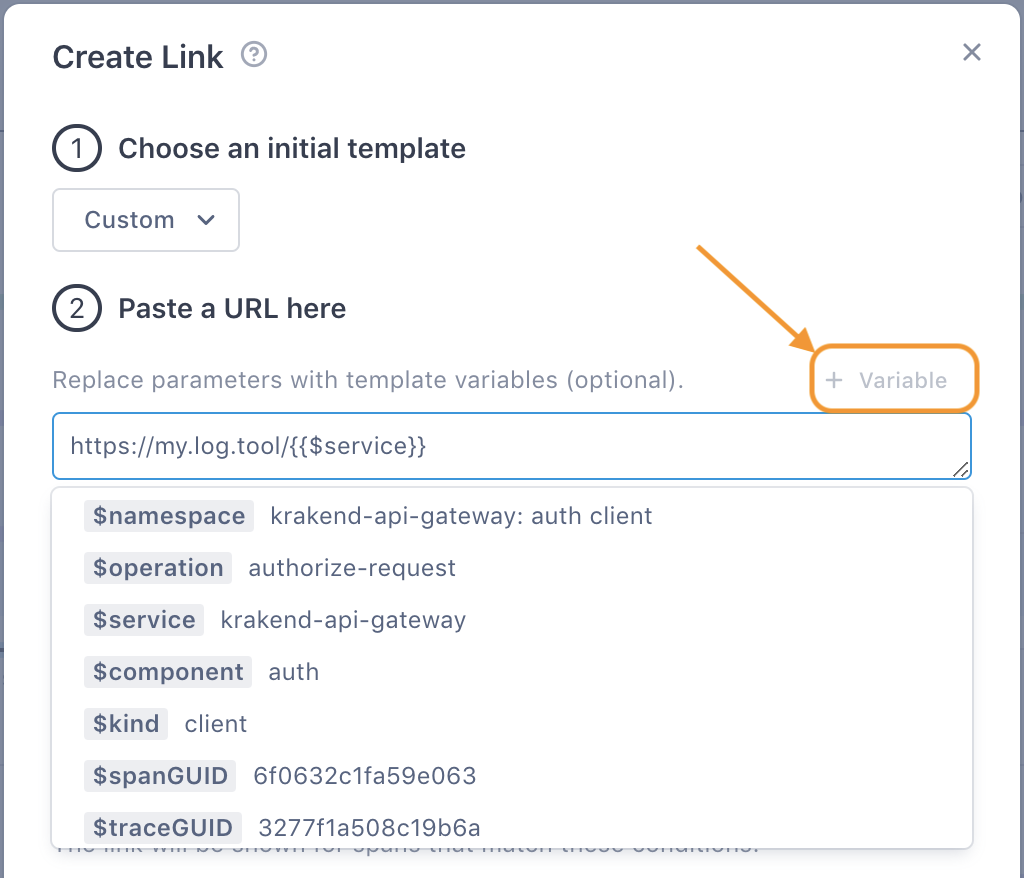
Task: Click the $traceGUID variable chip
Action: click(162, 827)
